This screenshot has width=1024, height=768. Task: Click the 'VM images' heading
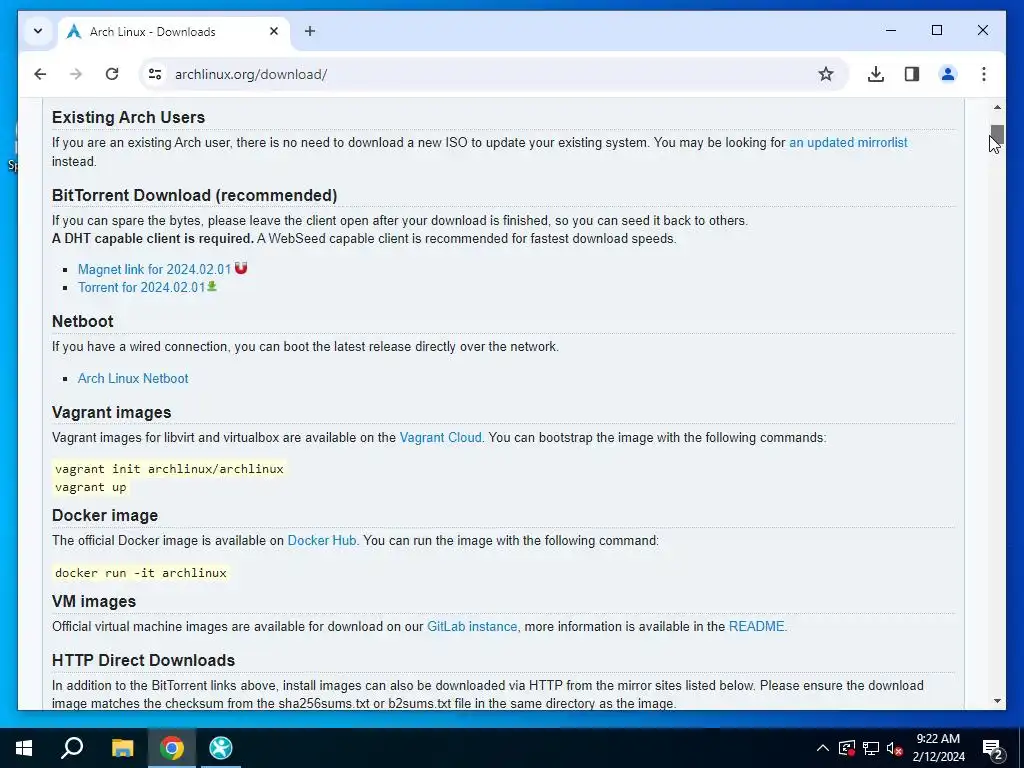tap(94, 601)
